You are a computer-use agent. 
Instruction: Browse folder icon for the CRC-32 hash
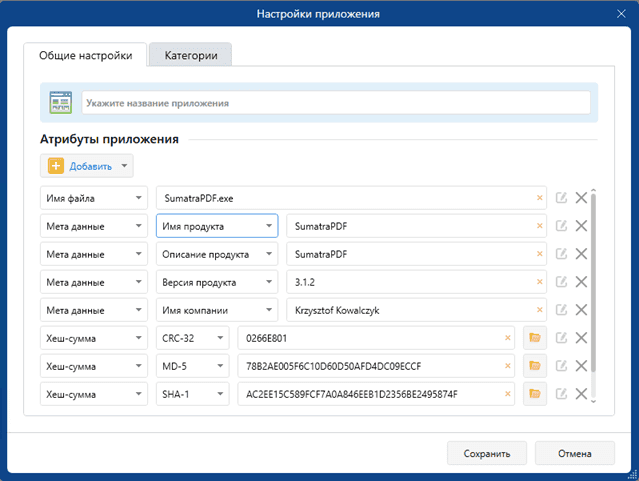coord(534,338)
